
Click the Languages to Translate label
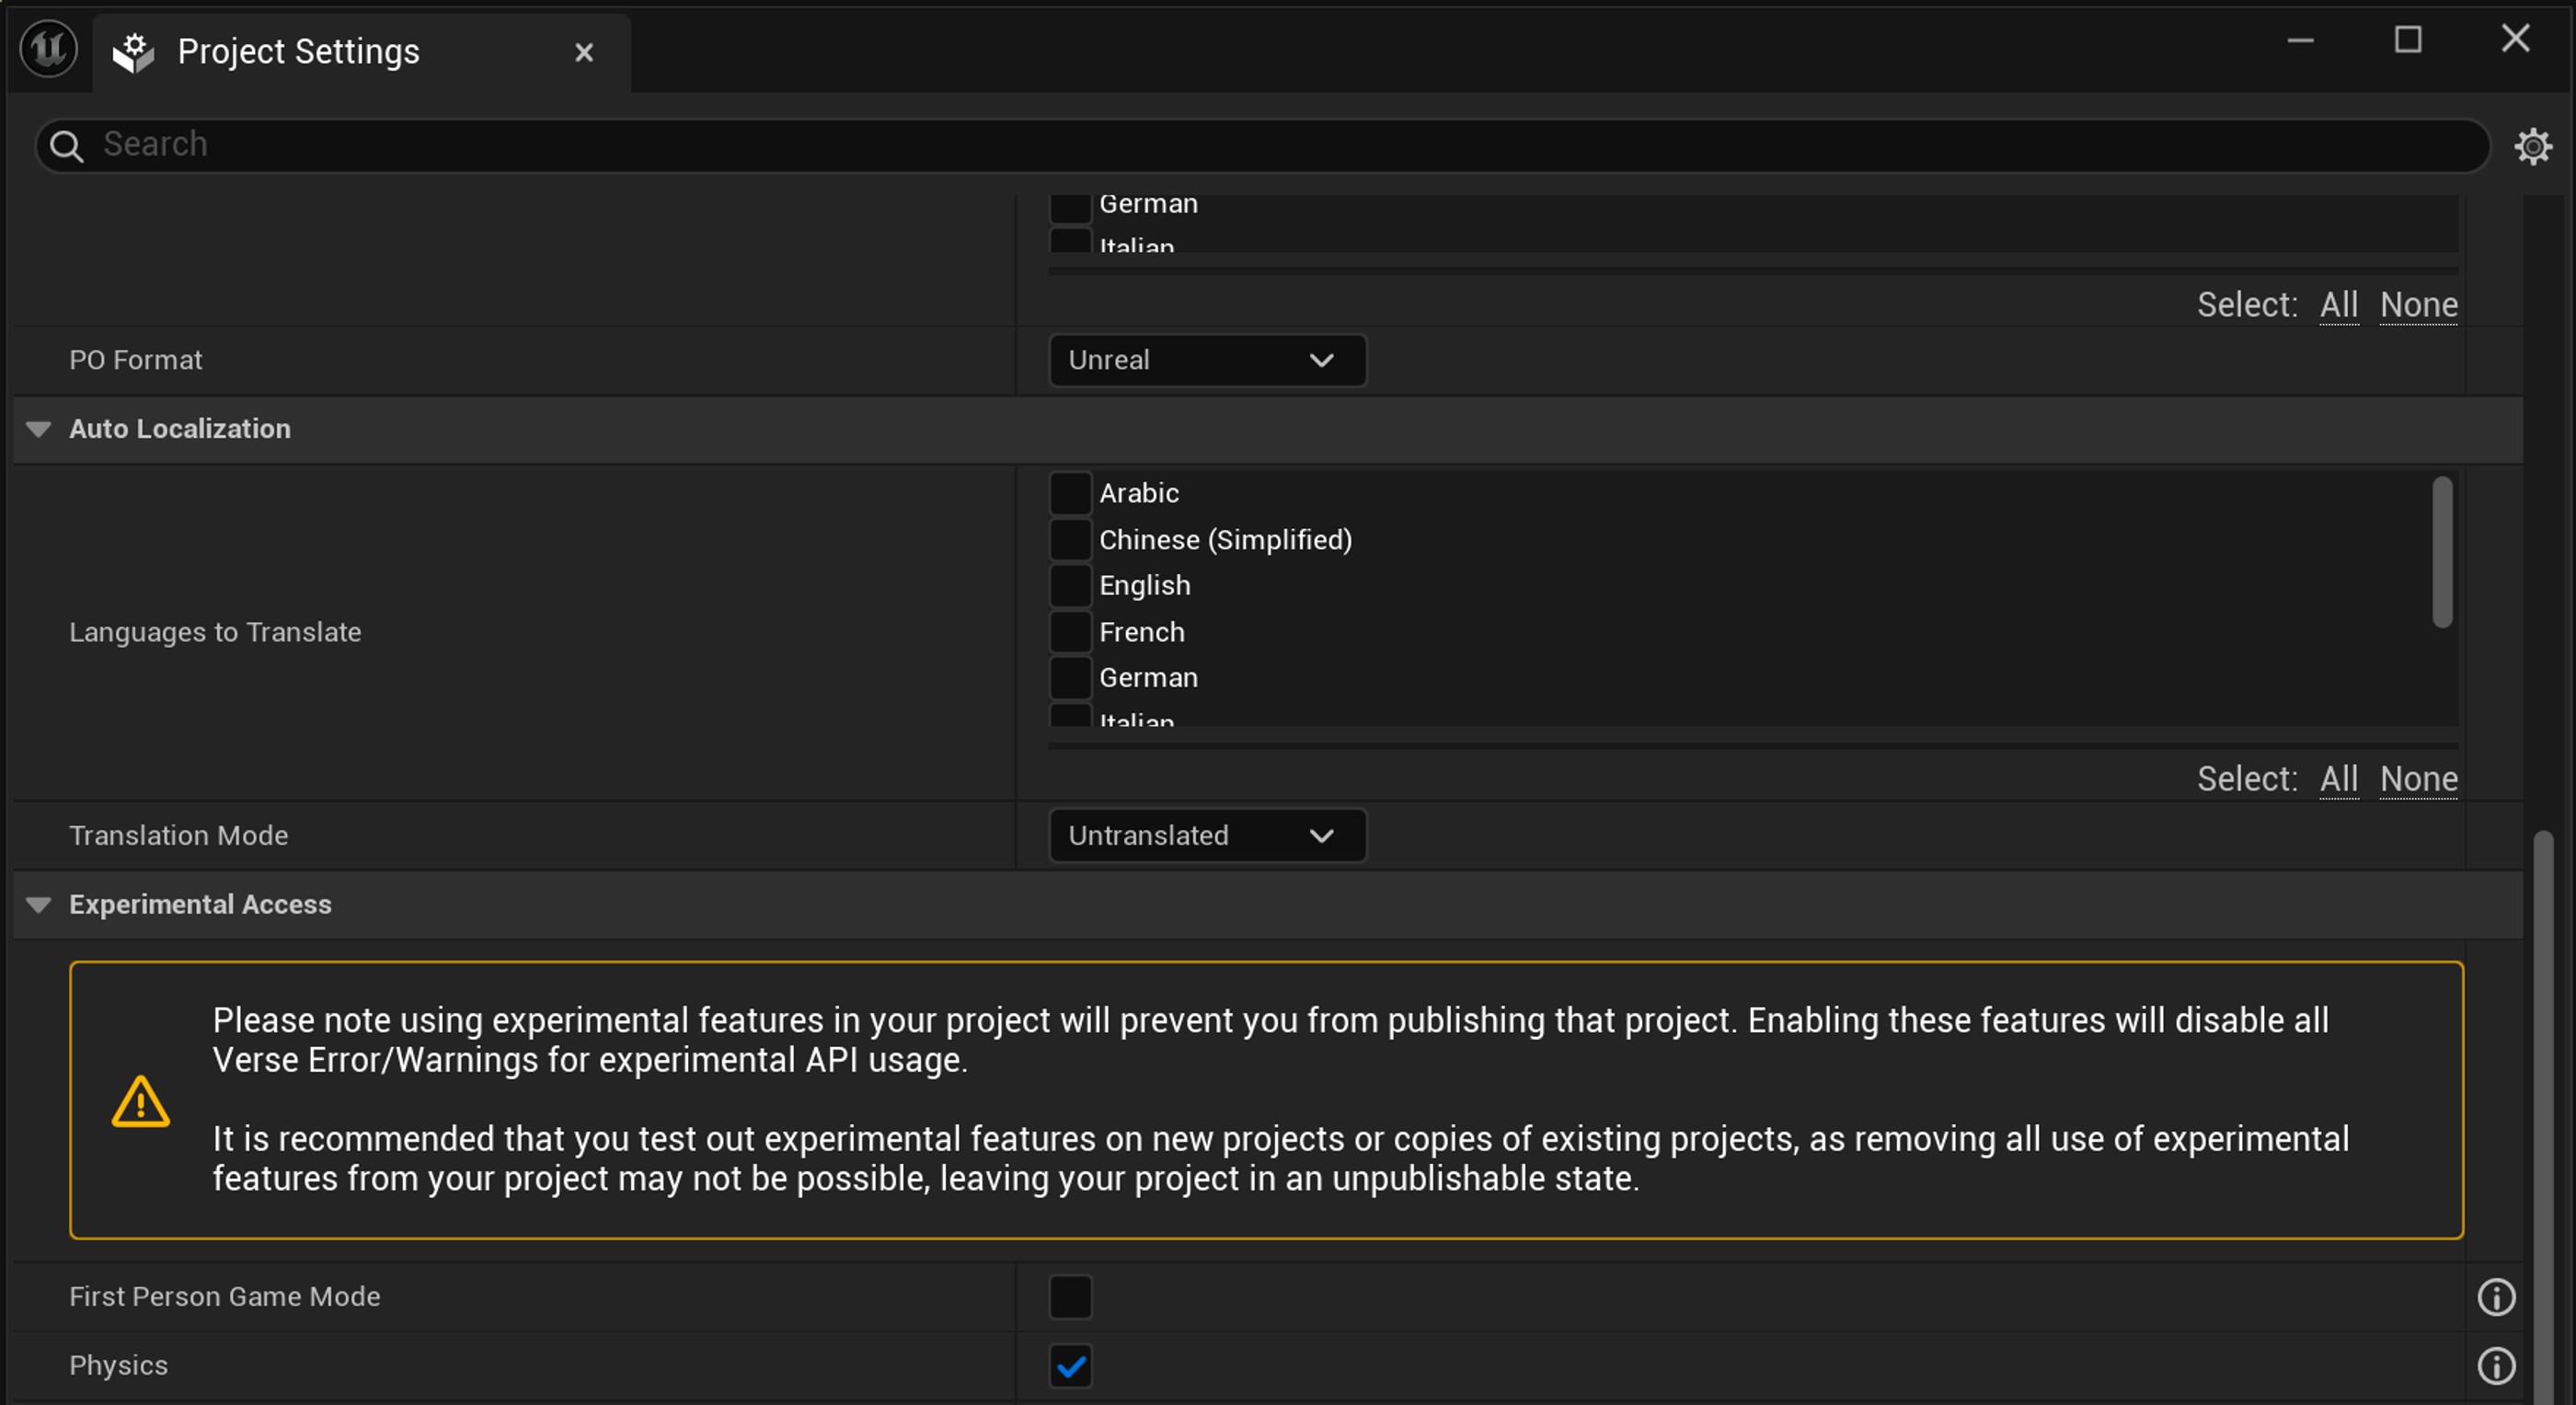tap(215, 632)
